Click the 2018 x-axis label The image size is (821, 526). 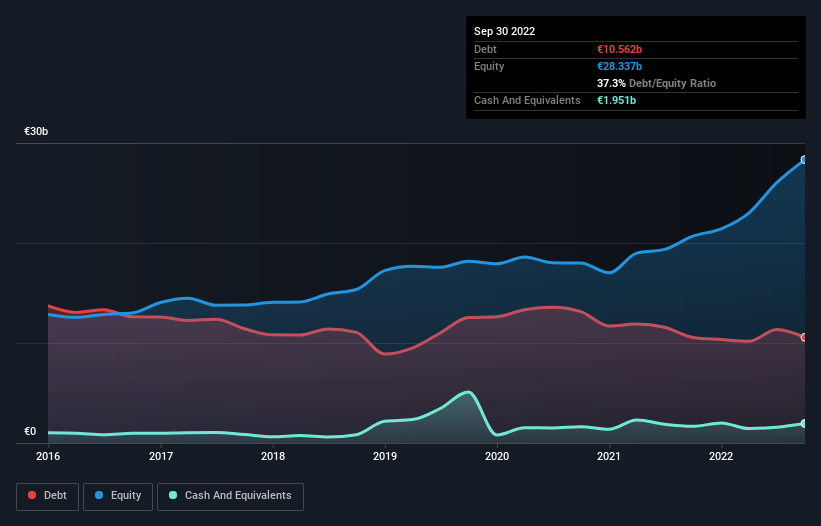pyautogui.click(x=273, y=456)
